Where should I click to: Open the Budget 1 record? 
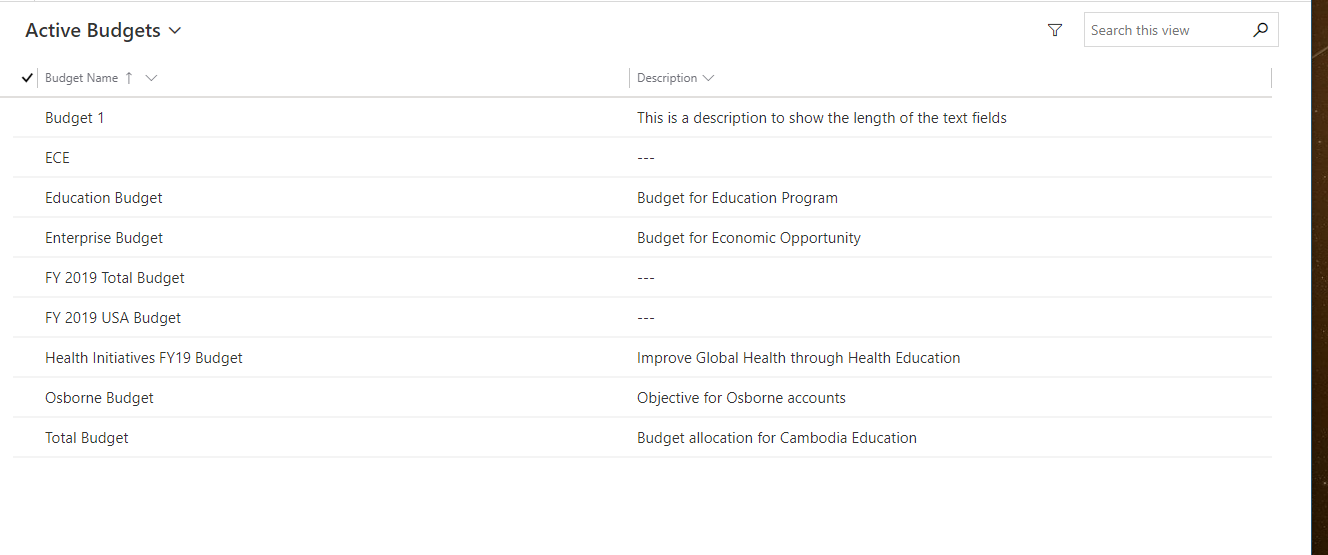click(x=75, y=118)
